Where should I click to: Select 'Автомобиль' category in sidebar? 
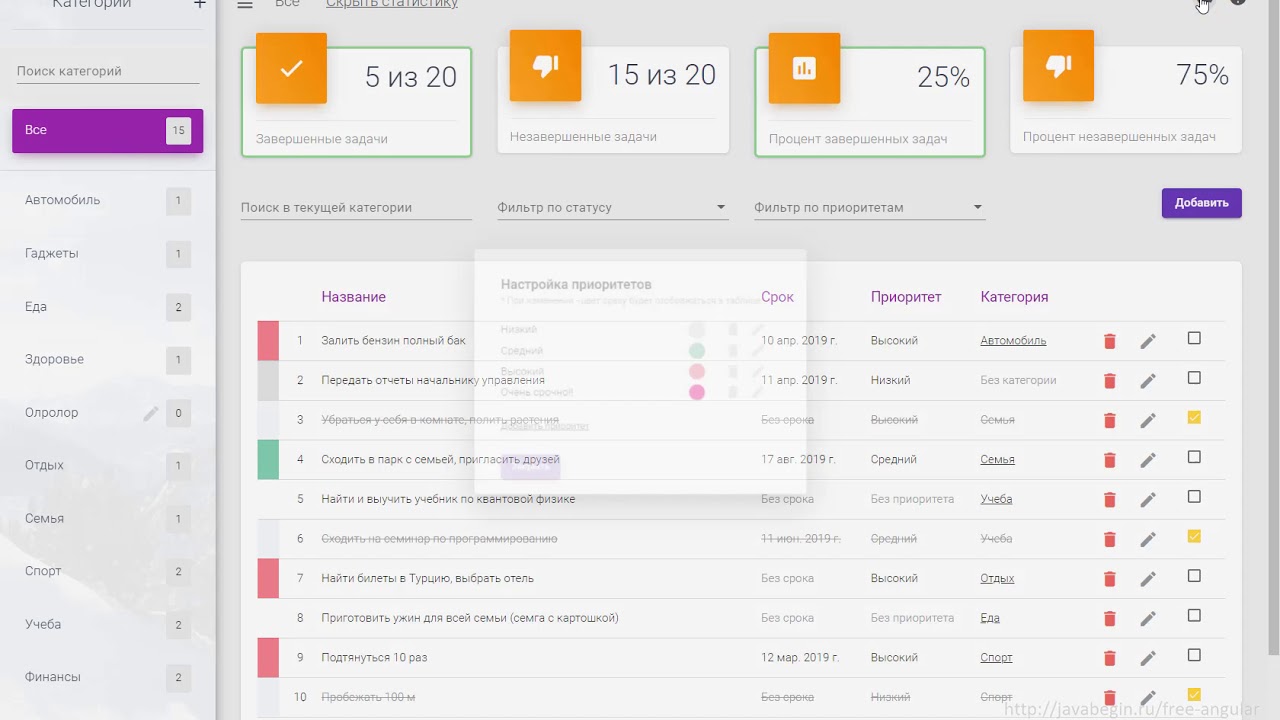[x=108, y=200]
